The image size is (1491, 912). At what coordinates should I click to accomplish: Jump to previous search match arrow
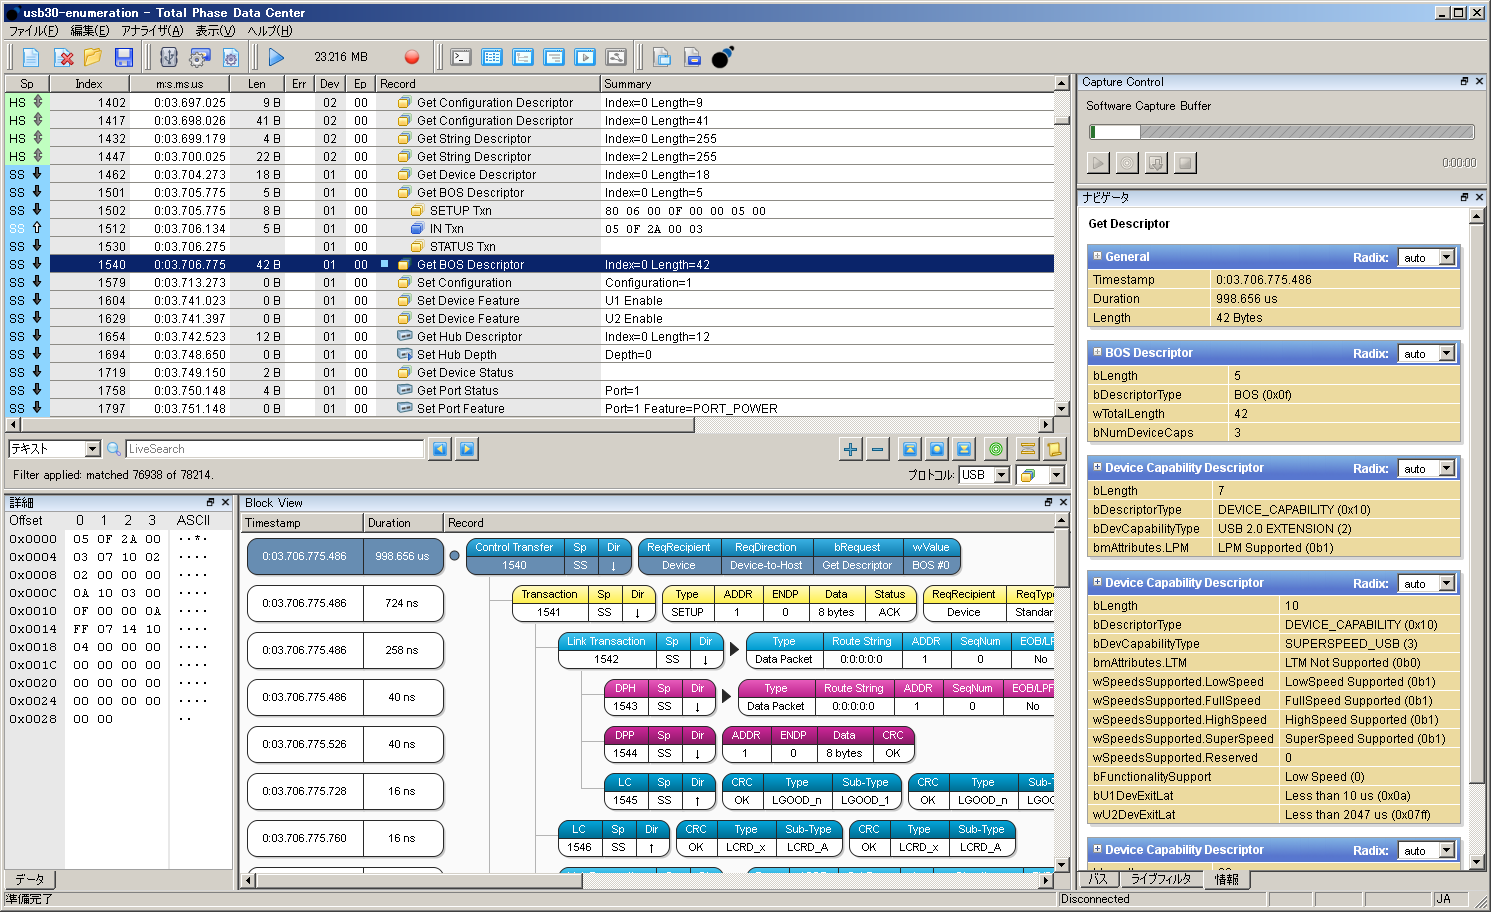tap(440, 449)
